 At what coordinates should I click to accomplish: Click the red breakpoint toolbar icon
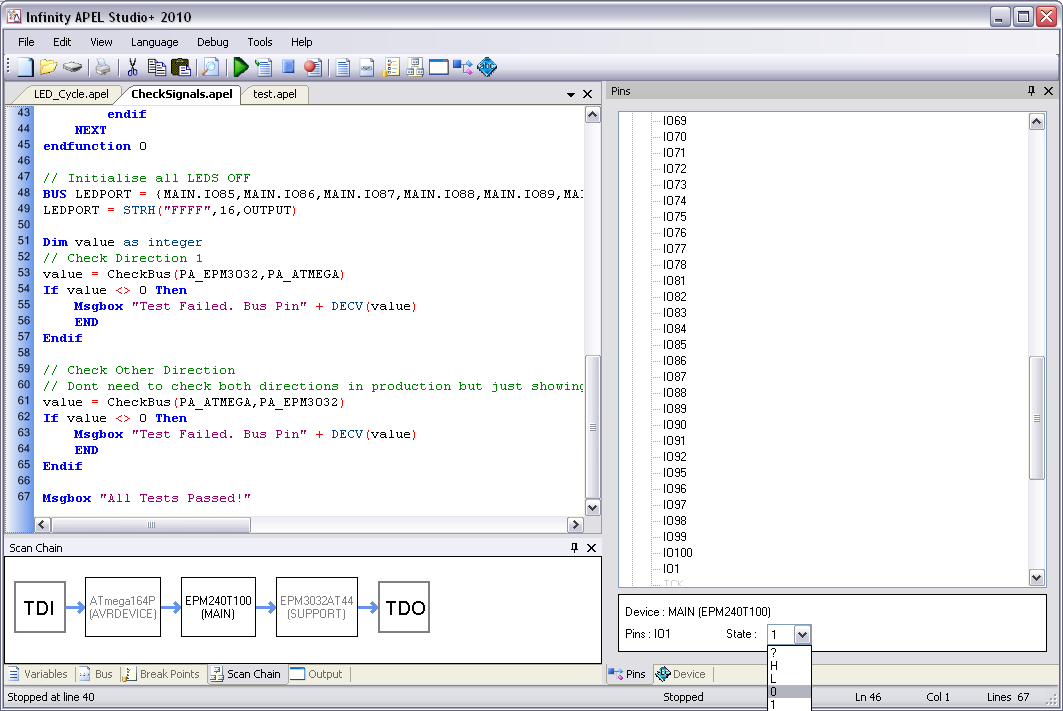(x=312, y=67)
